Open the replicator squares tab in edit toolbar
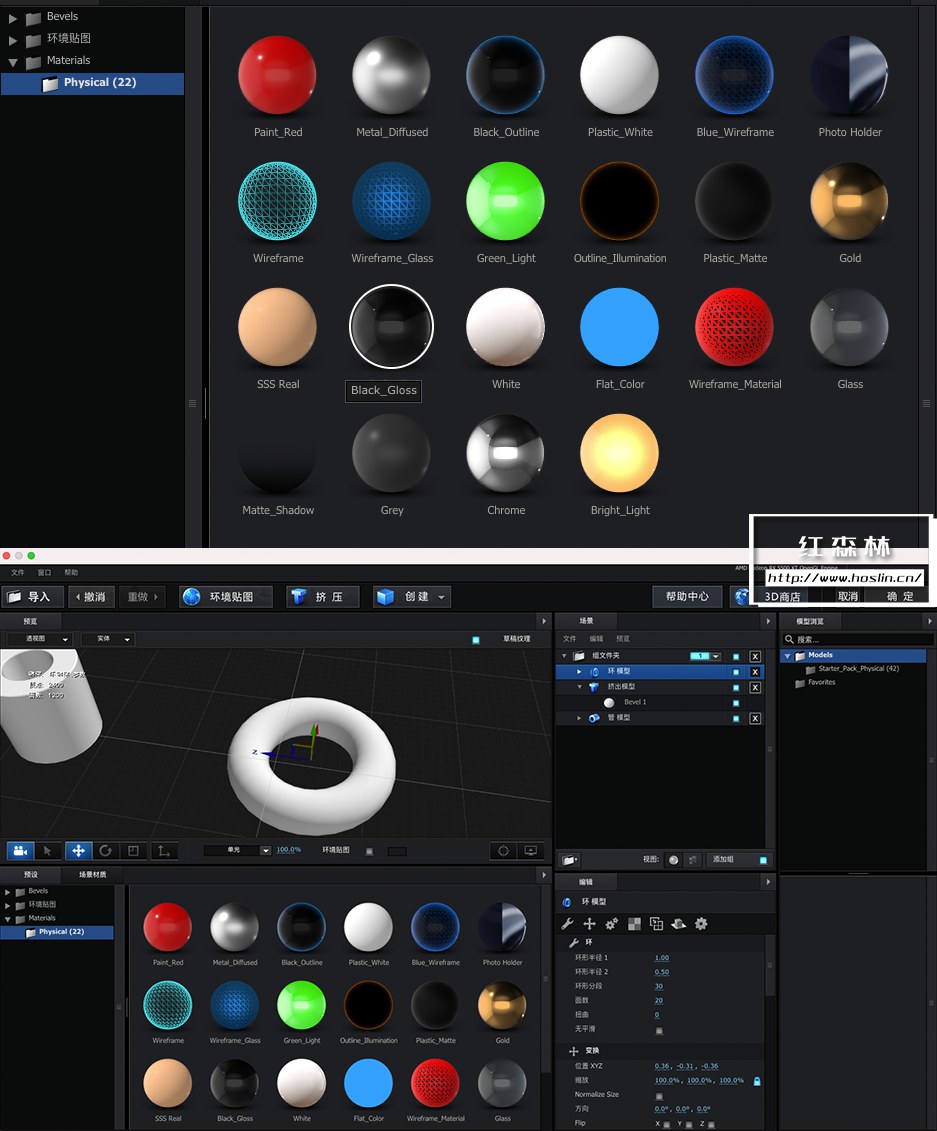 [656, 924]
